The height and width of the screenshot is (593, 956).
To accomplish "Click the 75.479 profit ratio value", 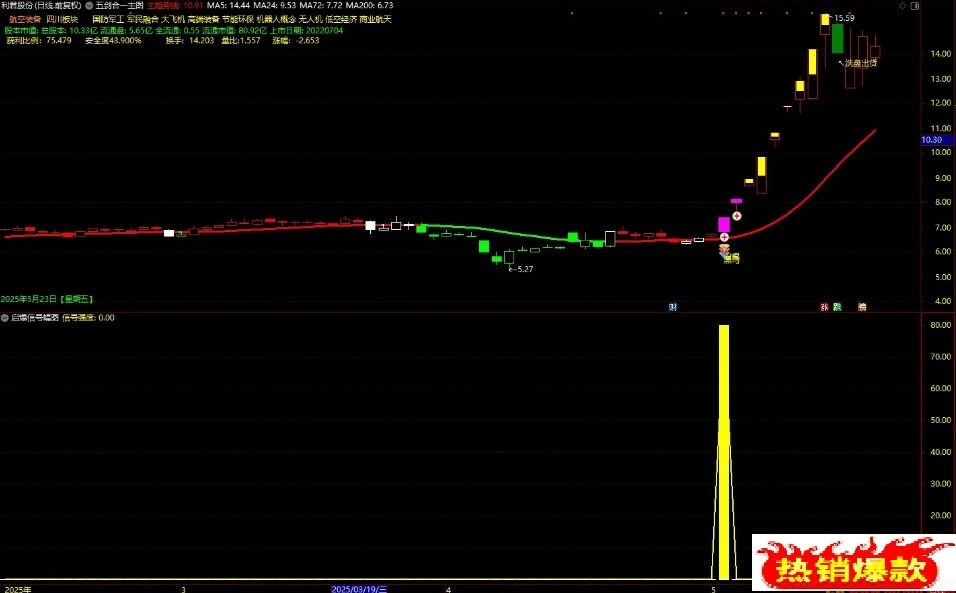I will click(59, 41).
